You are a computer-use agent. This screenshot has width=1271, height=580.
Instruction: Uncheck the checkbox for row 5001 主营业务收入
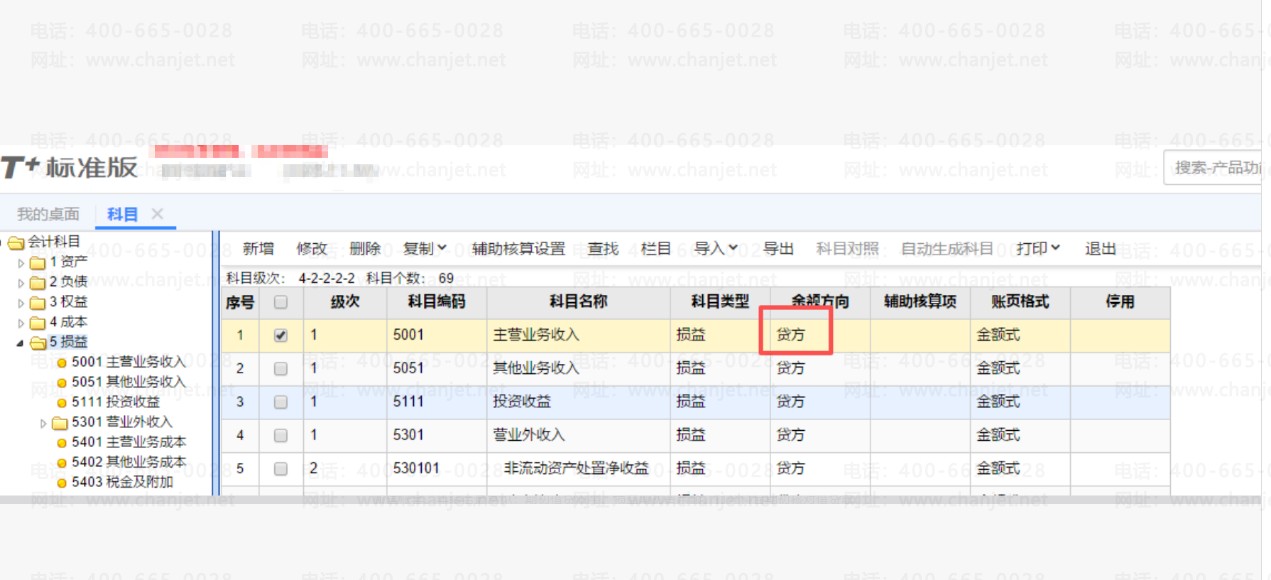[x=281, y=336]
